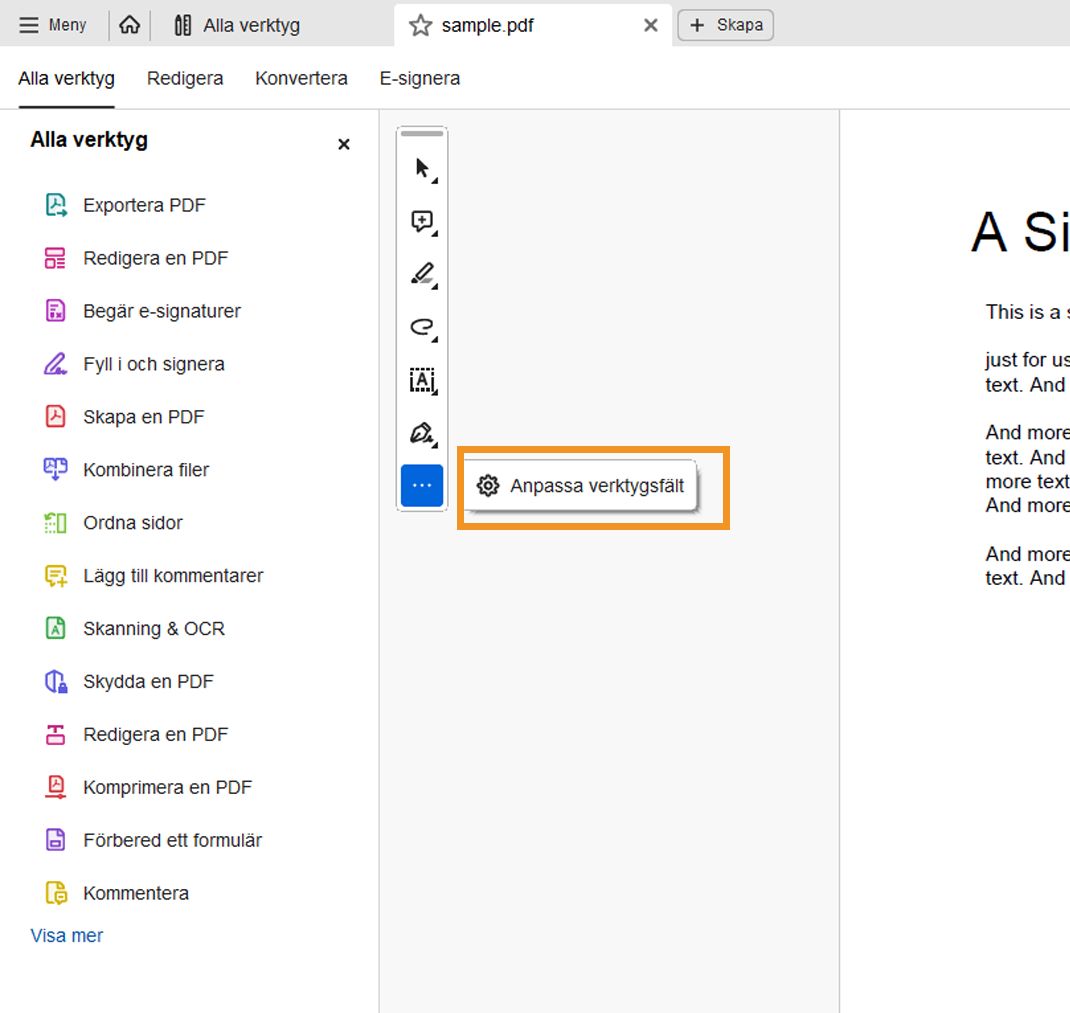Go to the Home icon

tap(129, 25)
